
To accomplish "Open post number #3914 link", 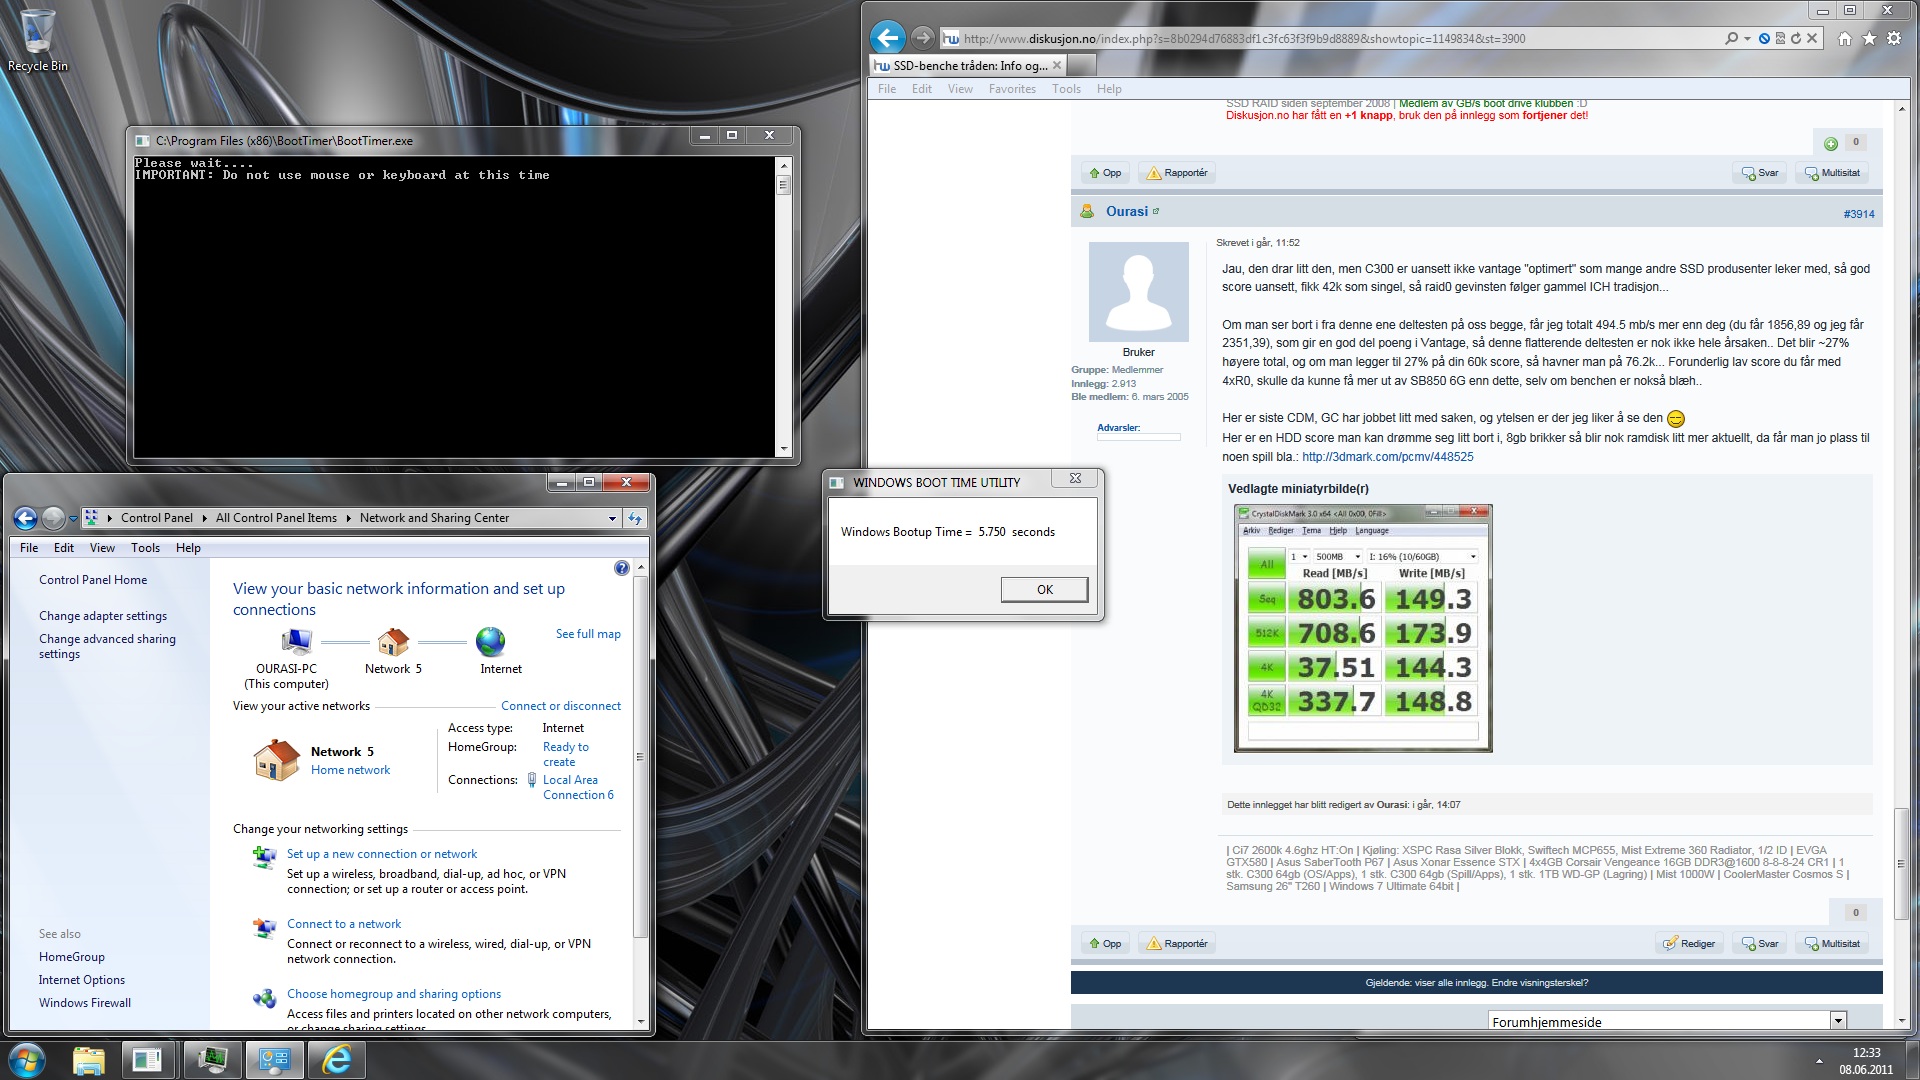I will 1858,214.
